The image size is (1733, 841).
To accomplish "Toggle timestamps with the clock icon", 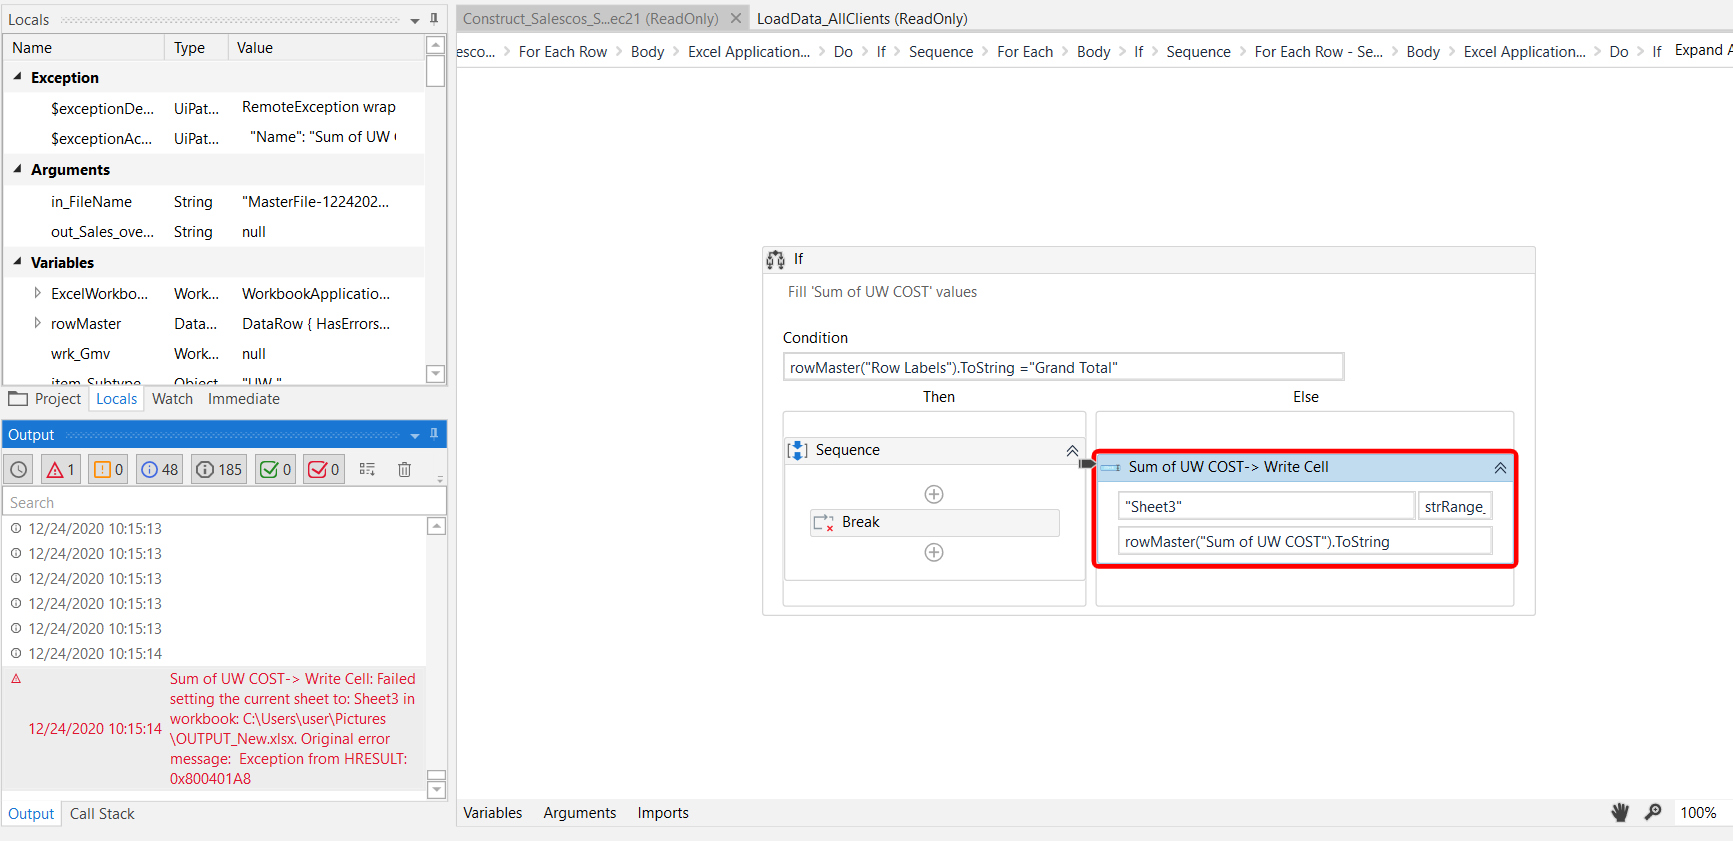I will [x=19, y=469].
